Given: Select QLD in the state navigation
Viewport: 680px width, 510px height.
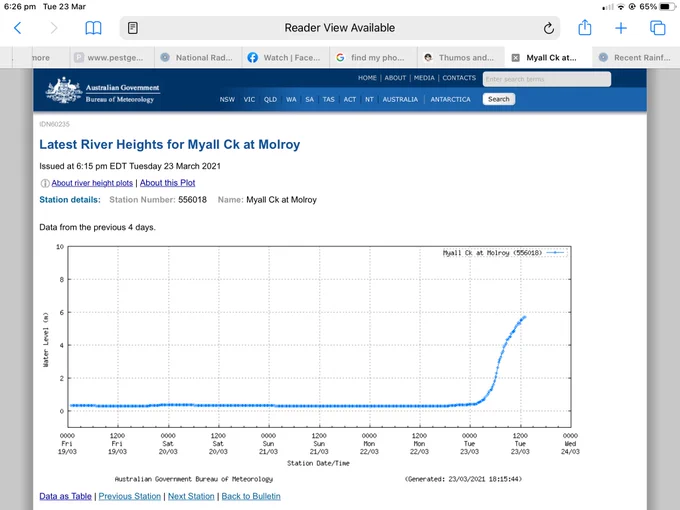Looking at the screenshot, I should point(270,99).
